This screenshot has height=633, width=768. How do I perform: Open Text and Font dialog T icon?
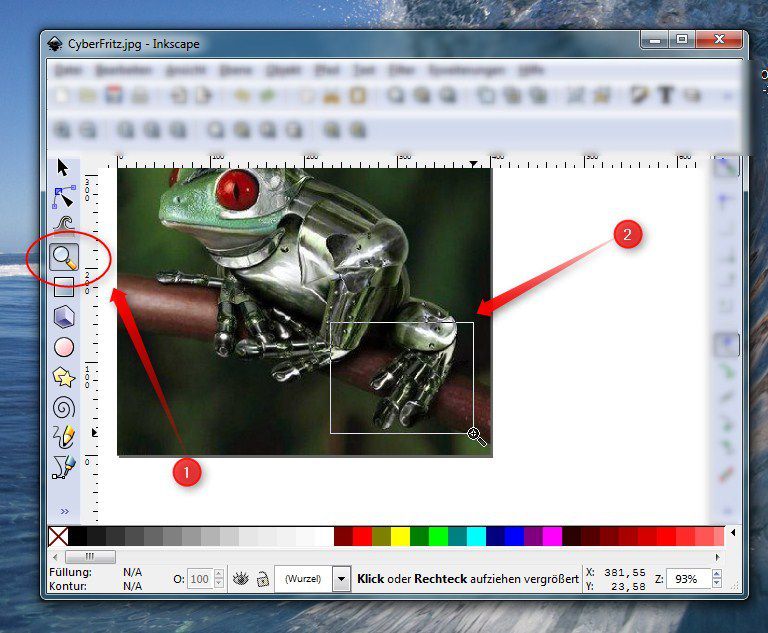click(x=666, y=95)
